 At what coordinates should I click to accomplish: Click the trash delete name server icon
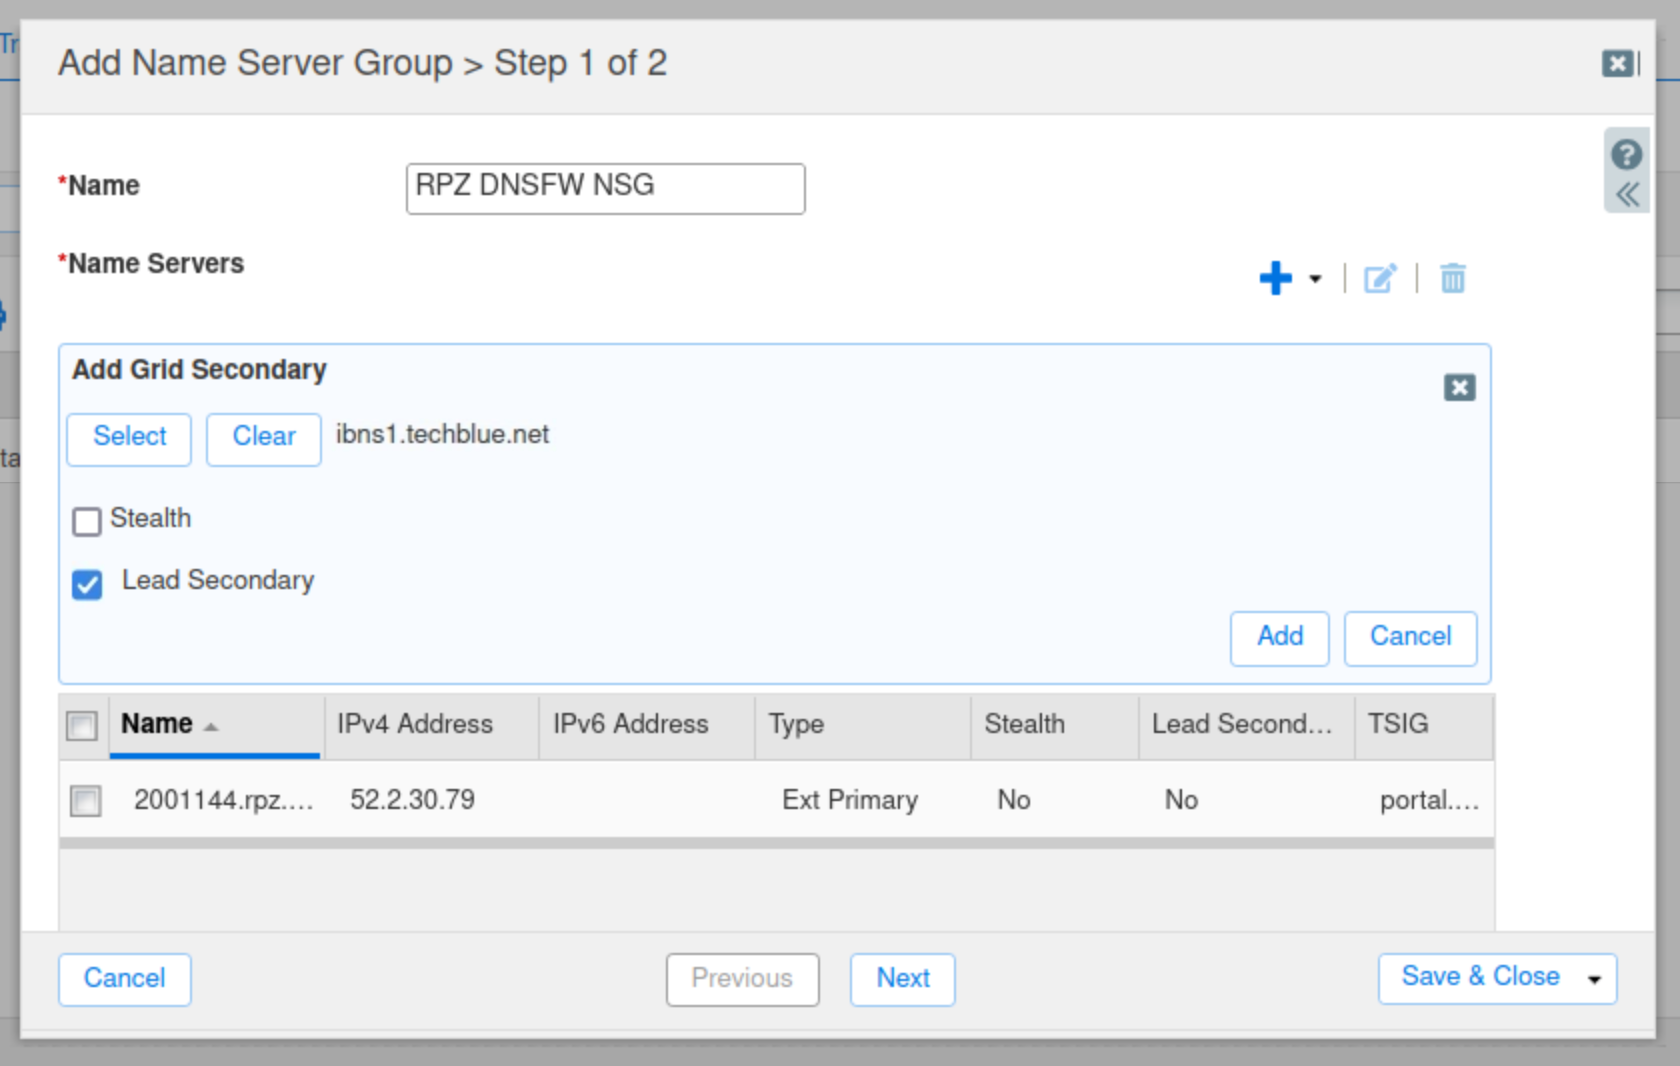(1452, 278)
